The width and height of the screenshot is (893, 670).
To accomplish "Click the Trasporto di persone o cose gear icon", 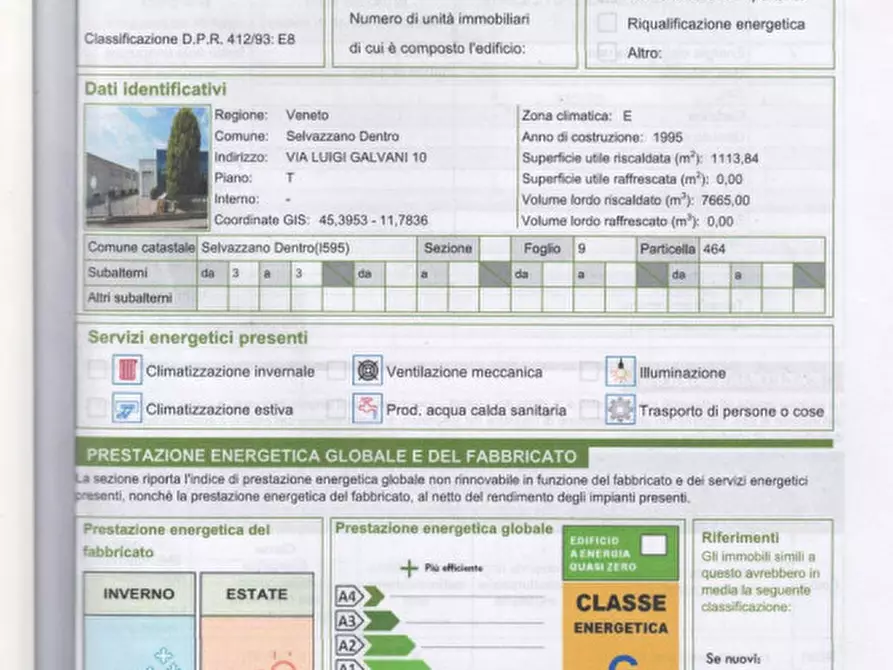I will (621, 409).
